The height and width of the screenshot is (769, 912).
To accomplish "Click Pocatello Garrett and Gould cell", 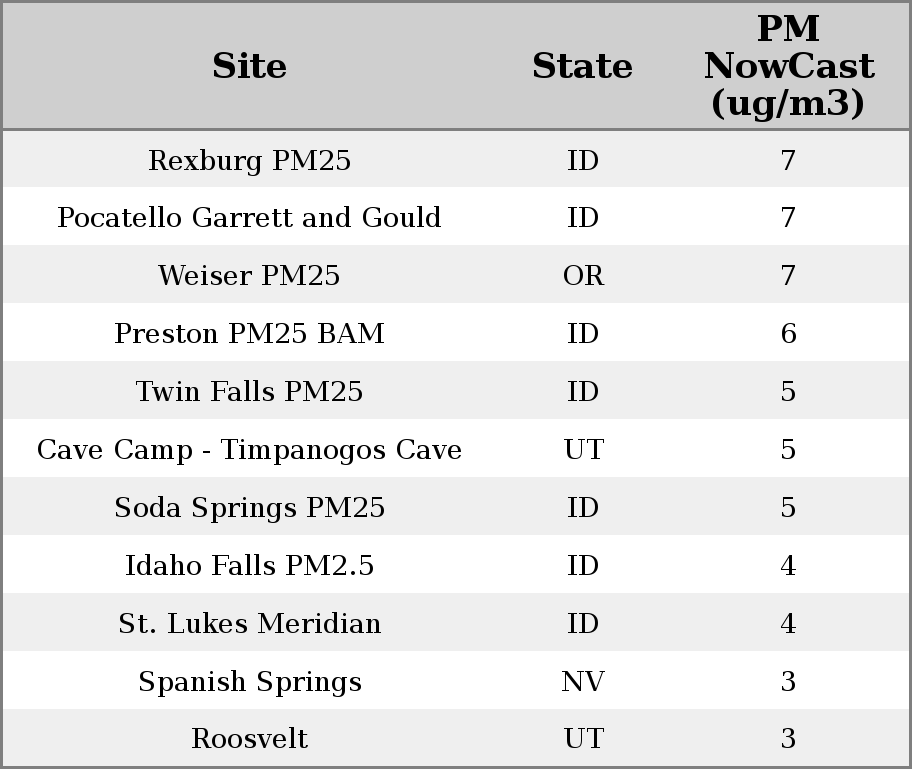I will pos(249,218).
